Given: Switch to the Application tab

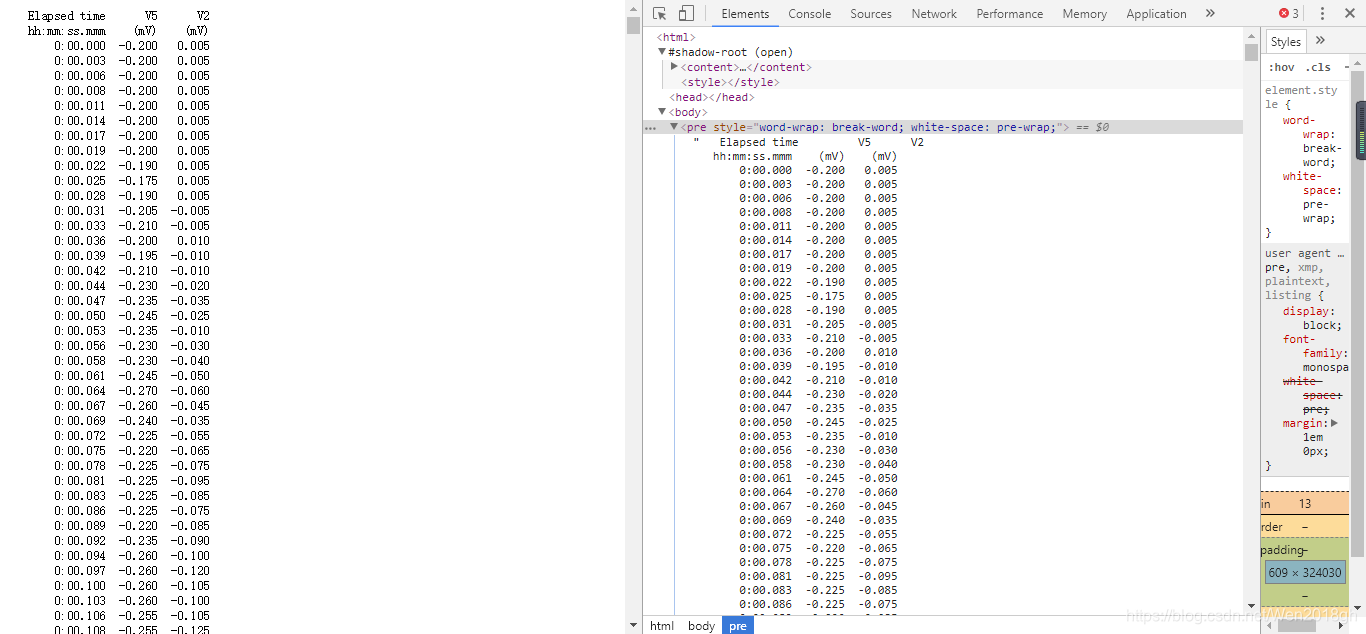Looking at the screenshot, I should point(1156,14).
